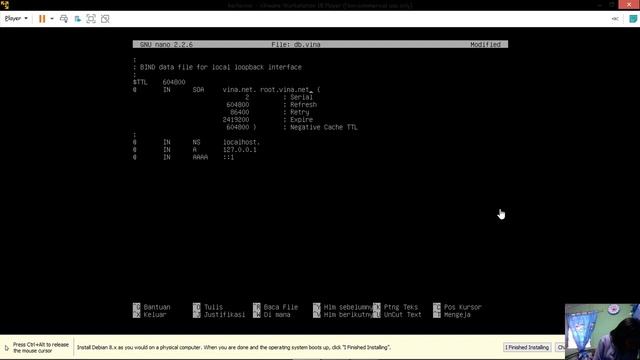Click the Hlm berikutnya shortcut label

[x=343, y=315]
